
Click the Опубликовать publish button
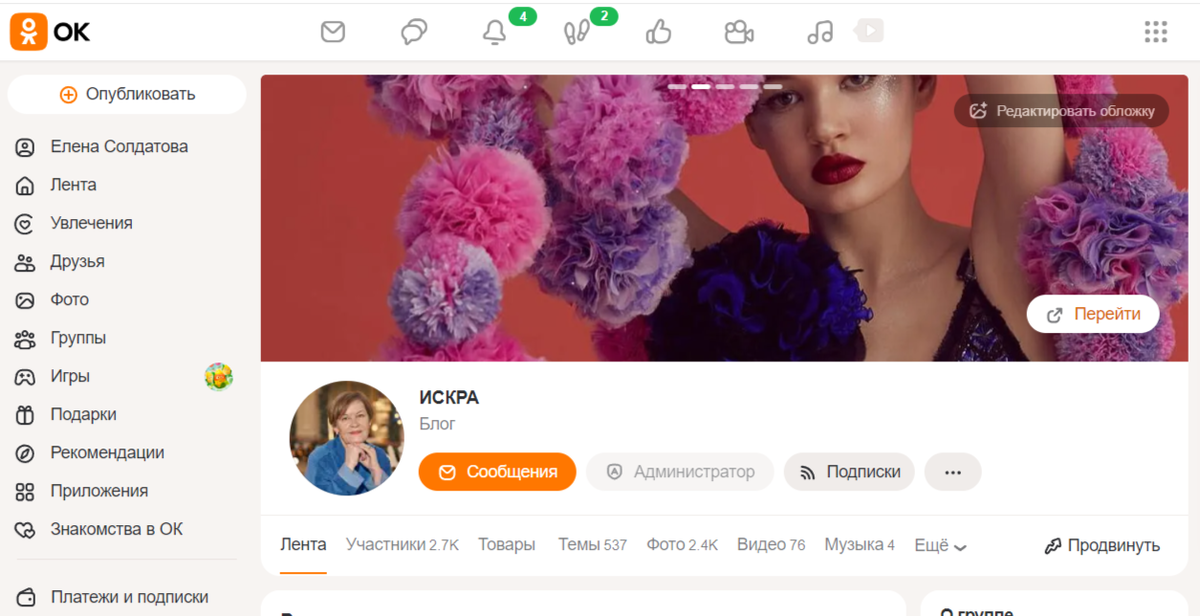coord(127,94)
